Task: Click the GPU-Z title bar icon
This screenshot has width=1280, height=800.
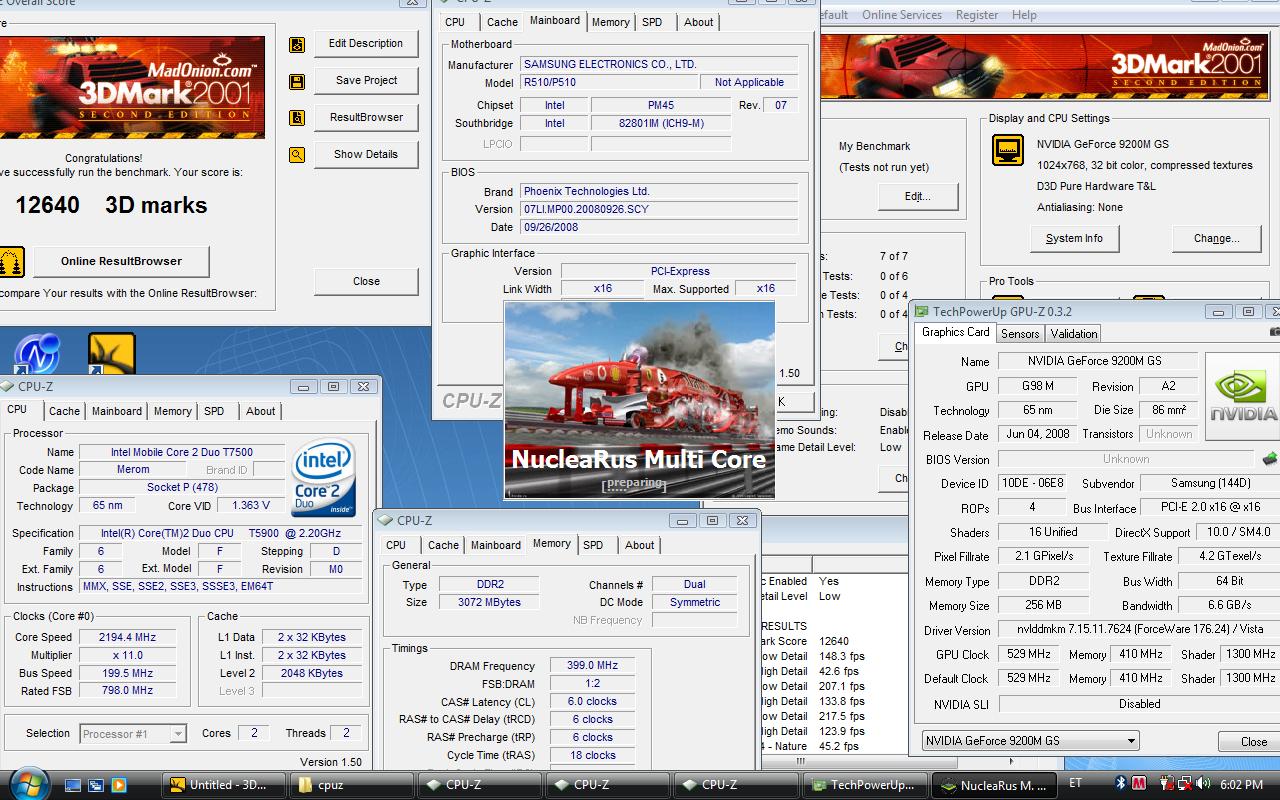Action: [920, 312]
